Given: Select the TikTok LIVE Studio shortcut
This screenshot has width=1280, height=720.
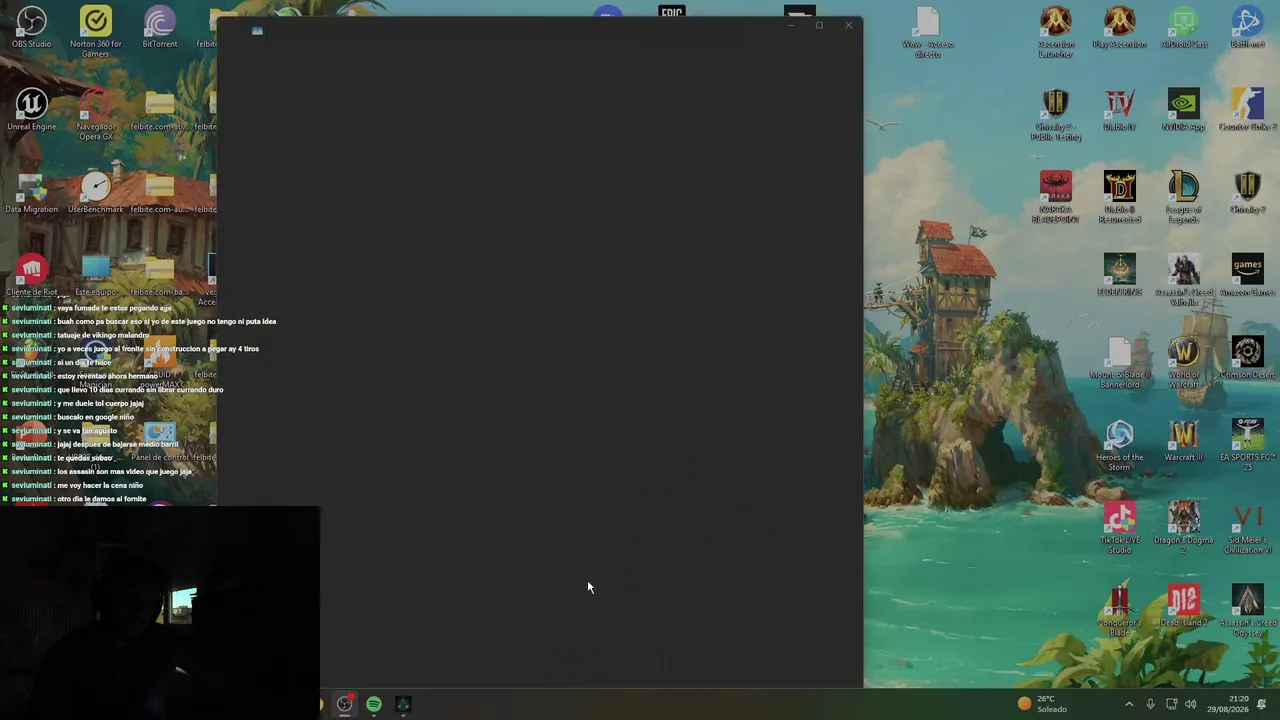Looking at the screenshot, I should 1120,528.
